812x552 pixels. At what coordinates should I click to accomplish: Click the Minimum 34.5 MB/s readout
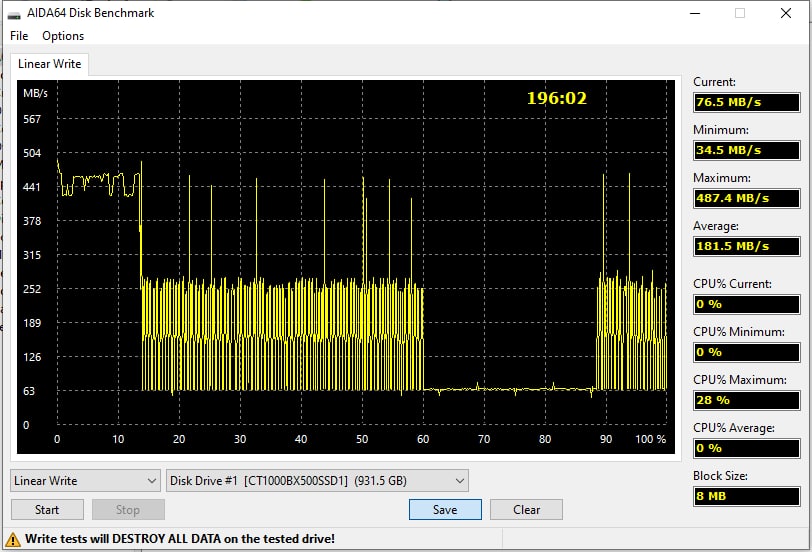[747, 150]
